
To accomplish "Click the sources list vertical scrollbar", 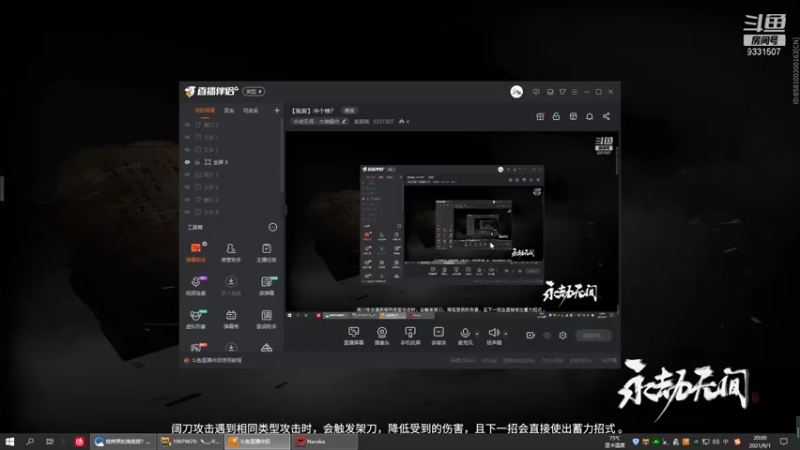I will click(282, 156).
